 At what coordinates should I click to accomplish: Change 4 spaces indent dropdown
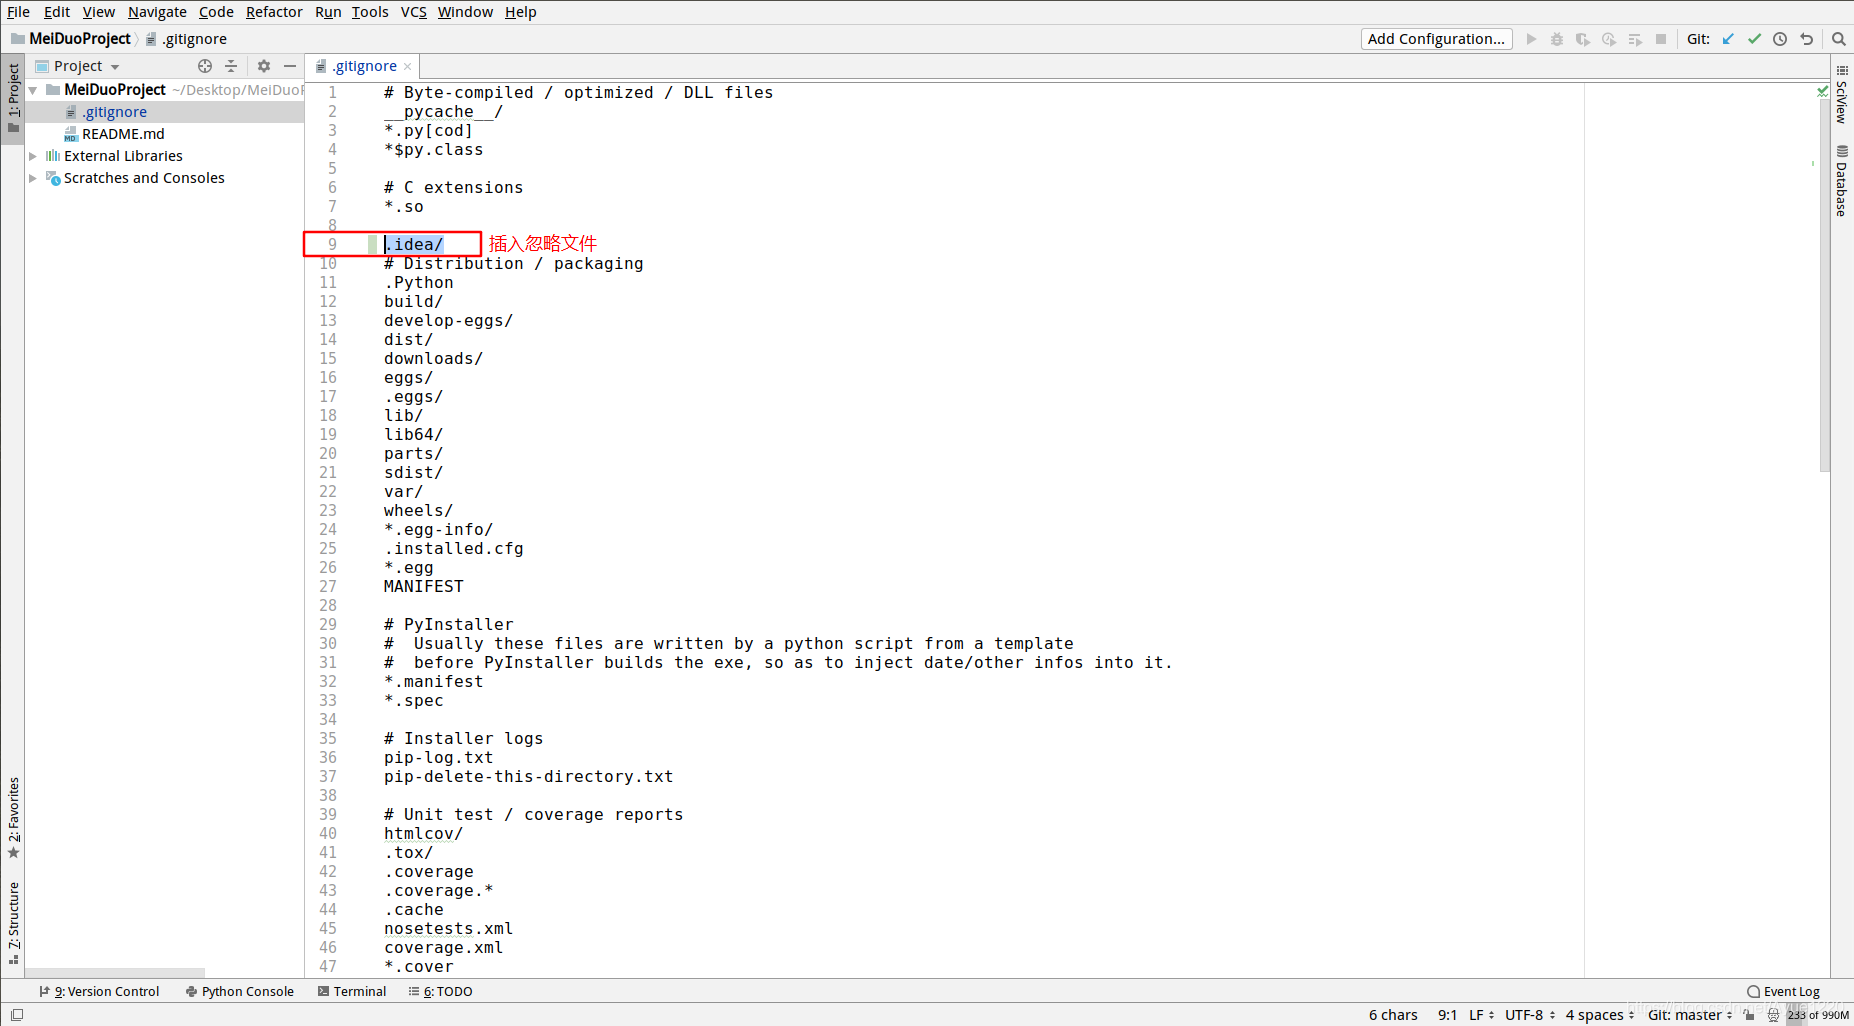[1600, 1015]
